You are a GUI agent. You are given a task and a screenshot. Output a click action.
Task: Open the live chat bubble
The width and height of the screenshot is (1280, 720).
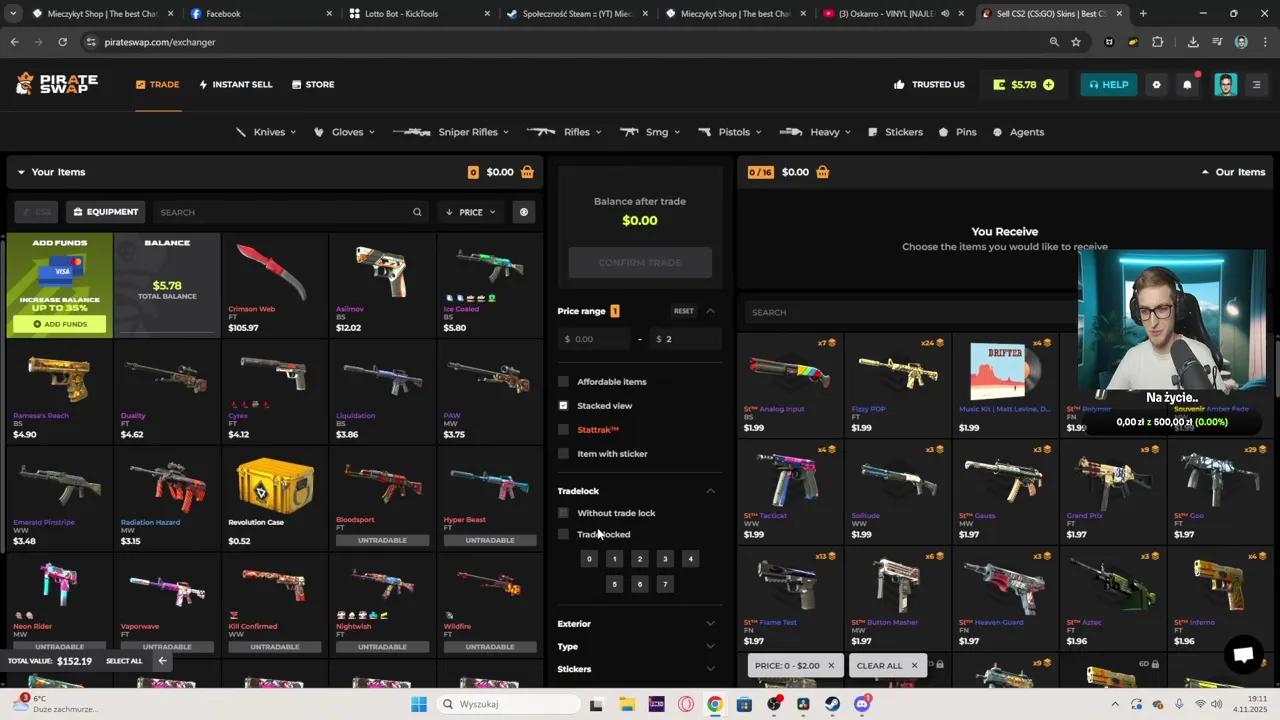point(1243,655)
